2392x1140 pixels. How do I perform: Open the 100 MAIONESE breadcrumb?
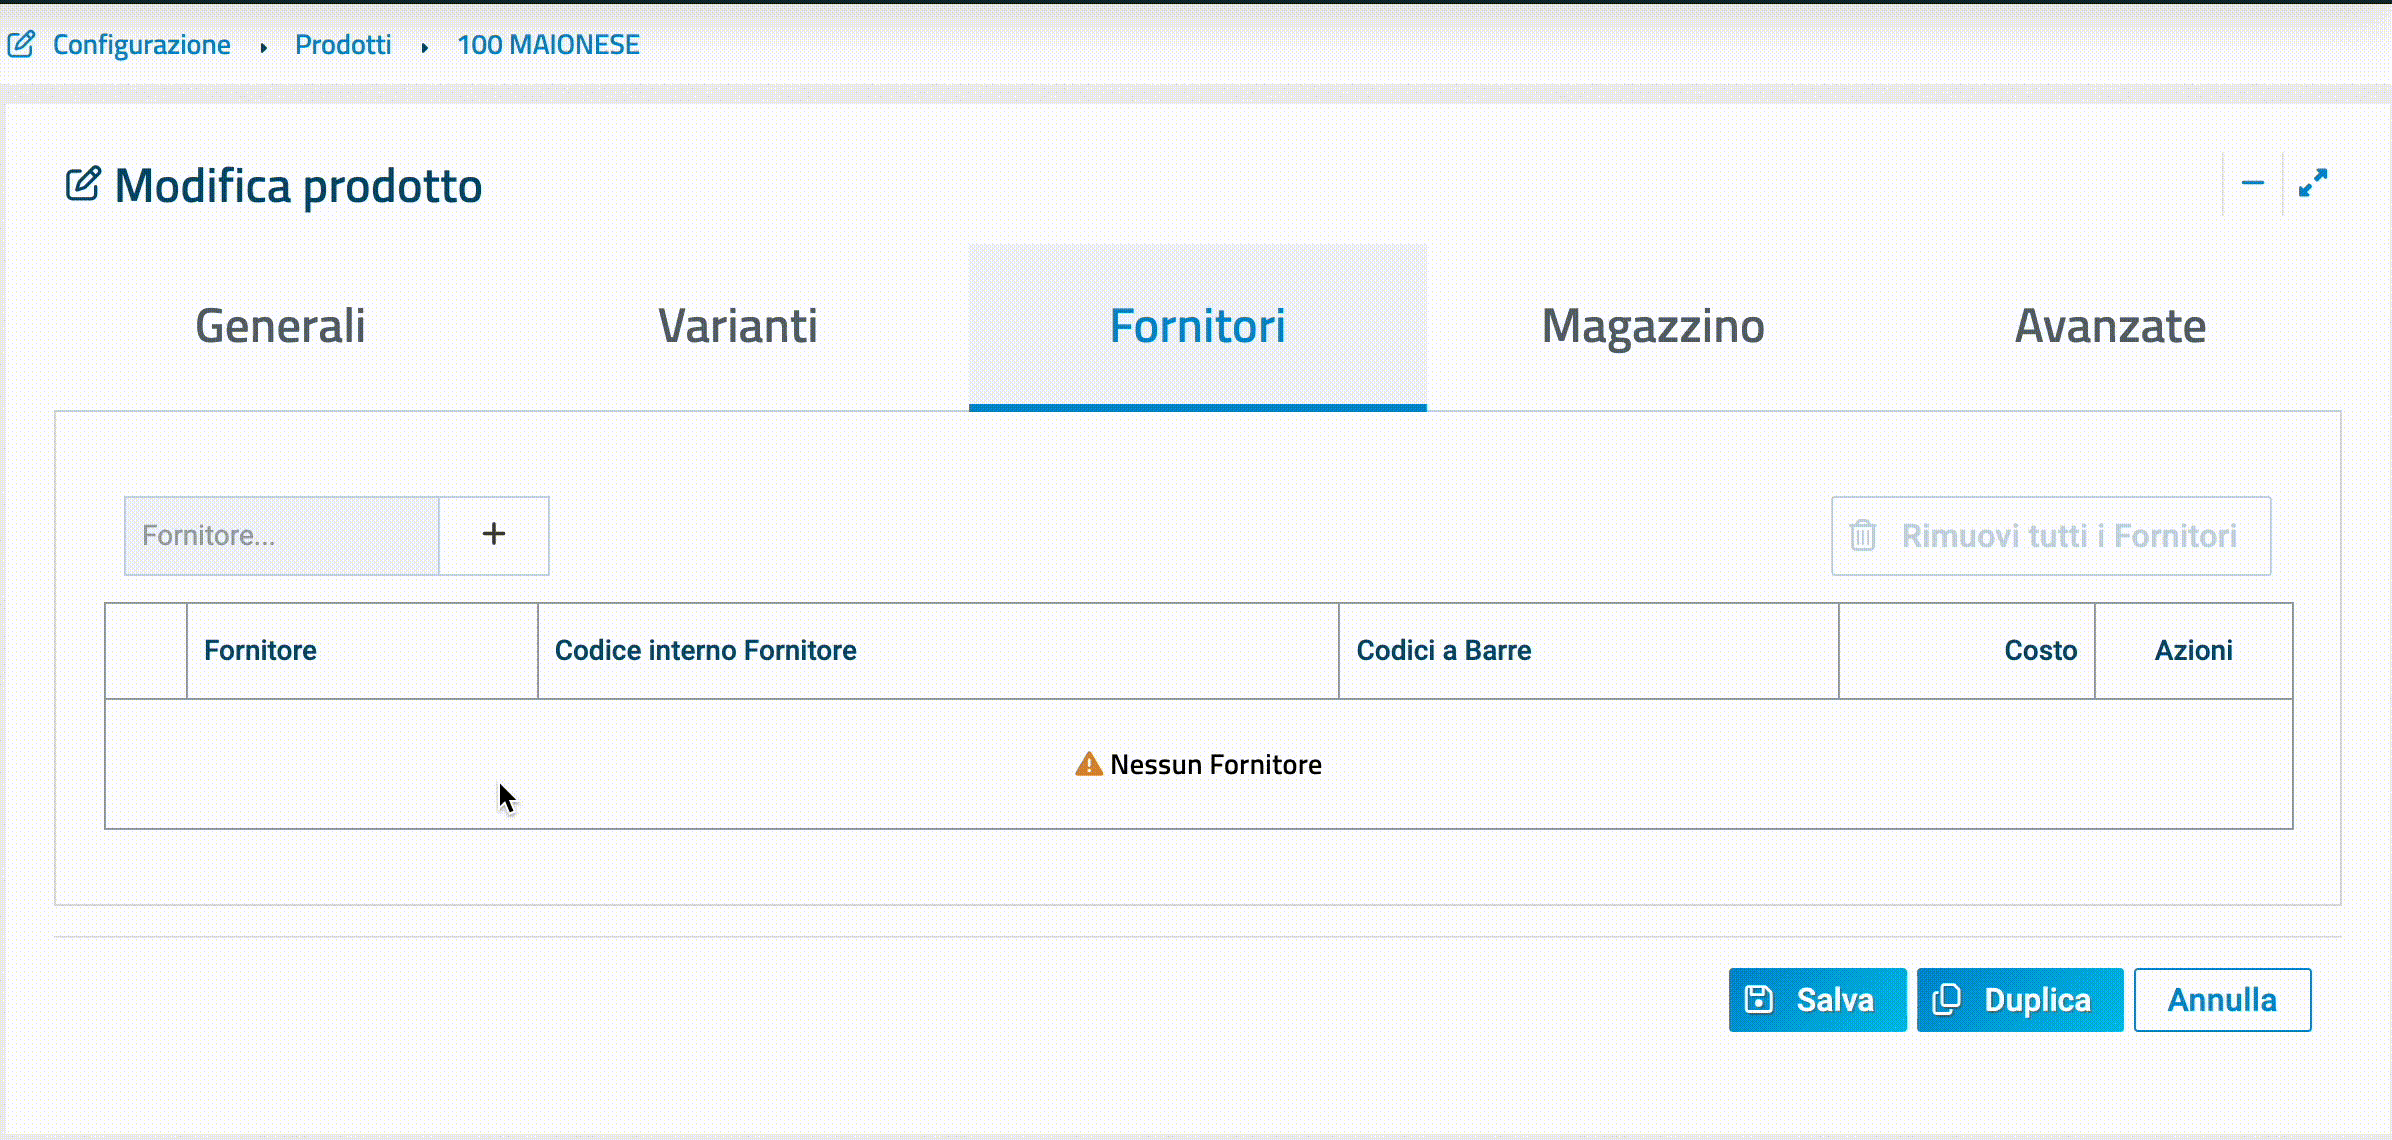pyautogui.click(x=548, y=45)
